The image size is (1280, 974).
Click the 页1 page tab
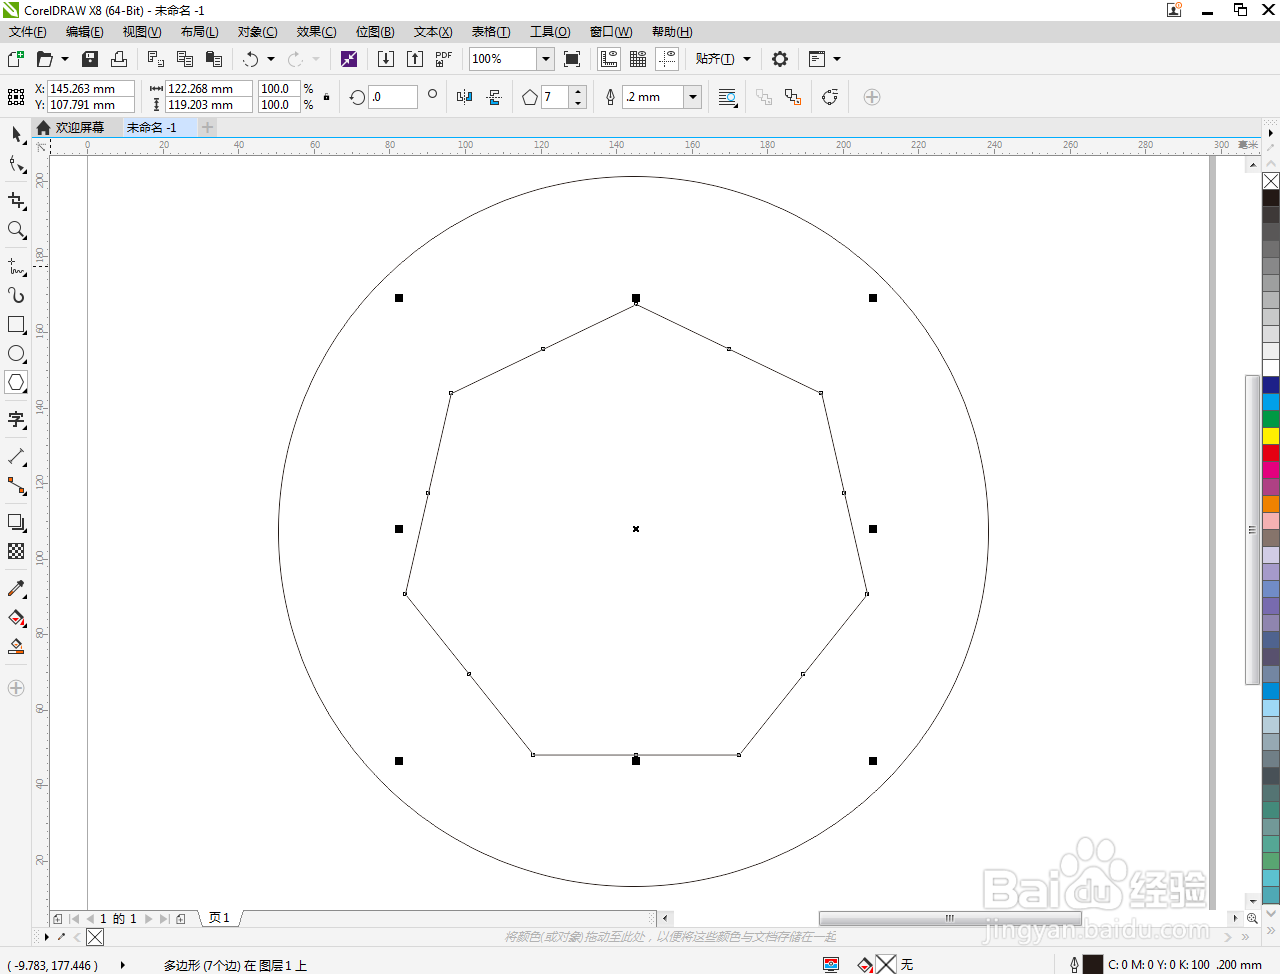tap(220, 918)
